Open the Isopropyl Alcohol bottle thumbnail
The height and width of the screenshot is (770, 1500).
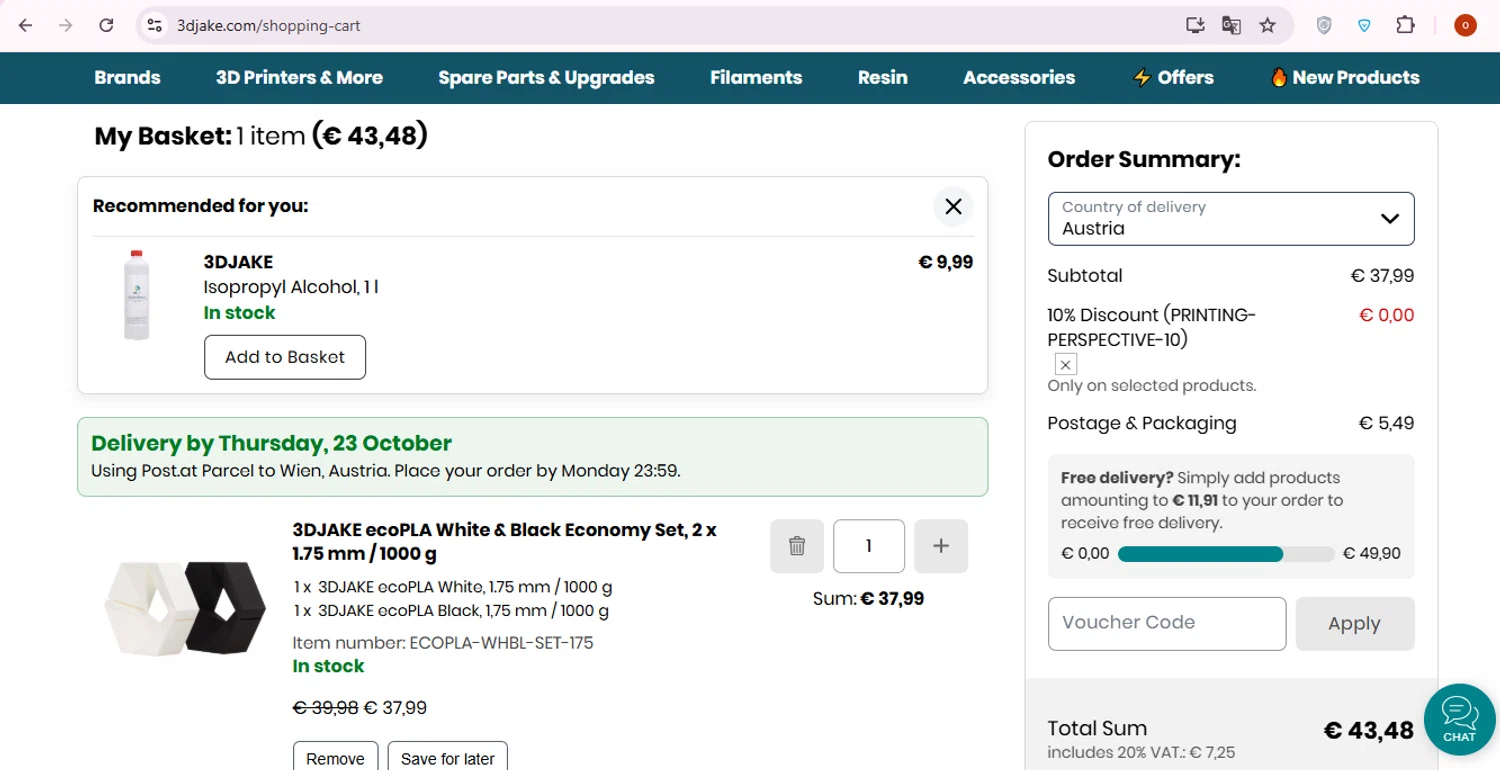(137, 296)
